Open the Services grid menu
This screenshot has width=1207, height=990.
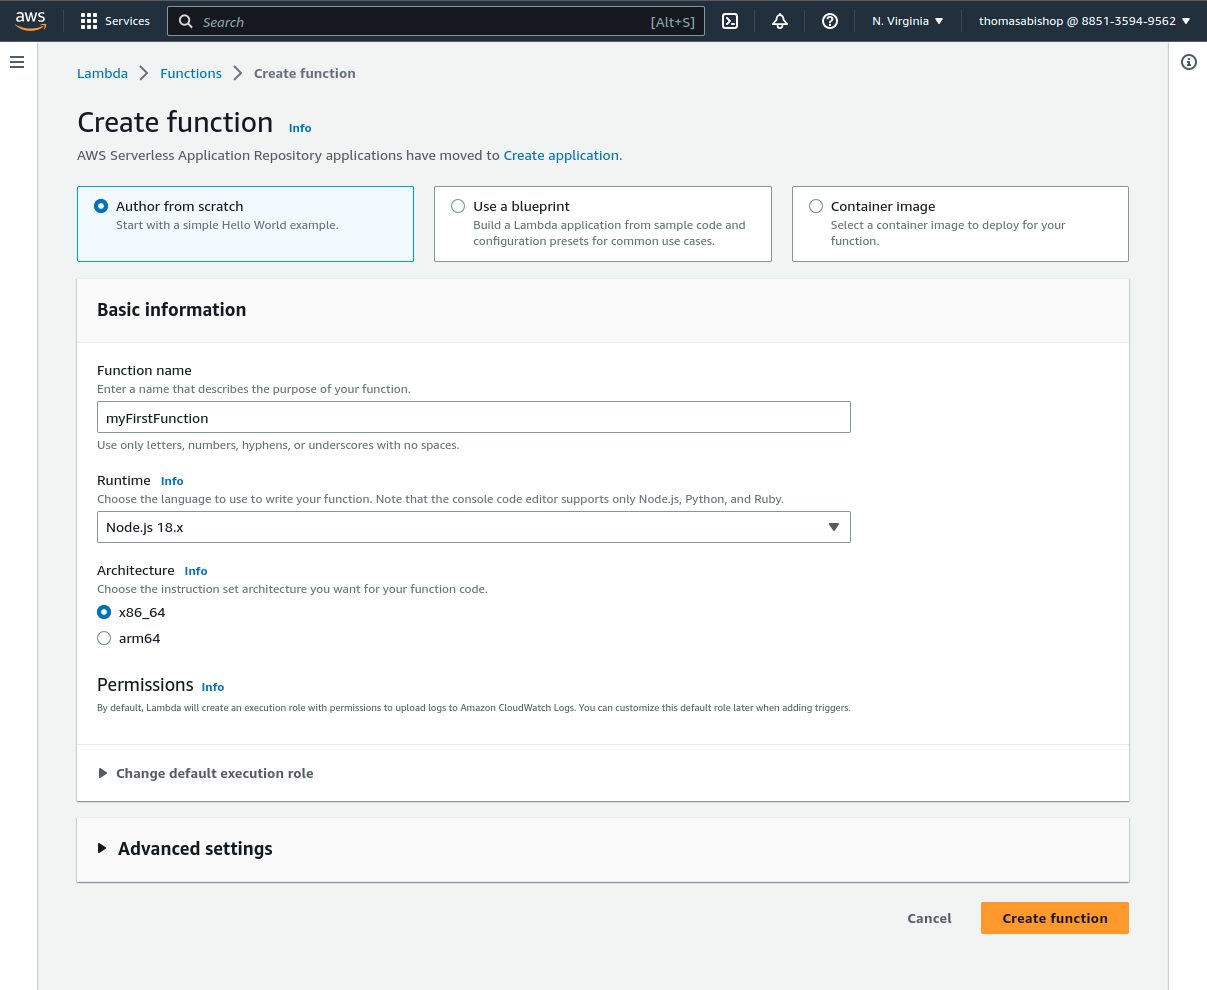[x=115, y=21]
